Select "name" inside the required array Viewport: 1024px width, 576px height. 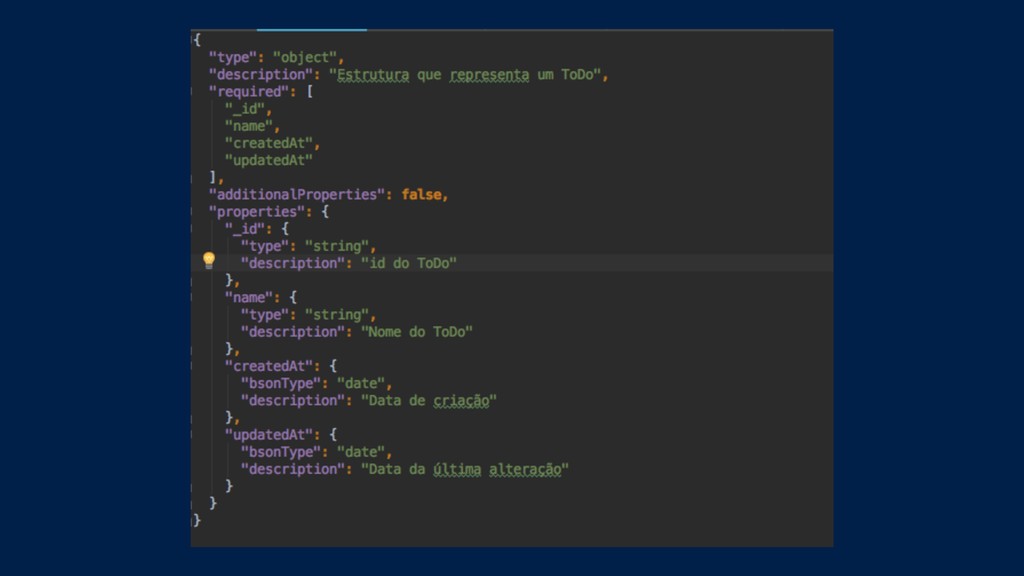[x=249, y=126]
